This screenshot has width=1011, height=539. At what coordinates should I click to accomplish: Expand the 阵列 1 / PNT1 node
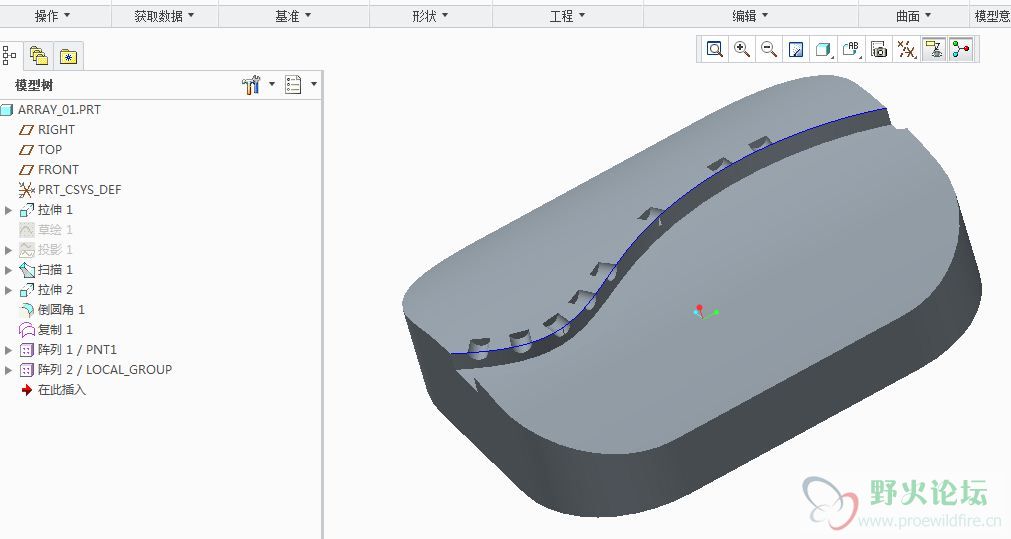point(8,350)
